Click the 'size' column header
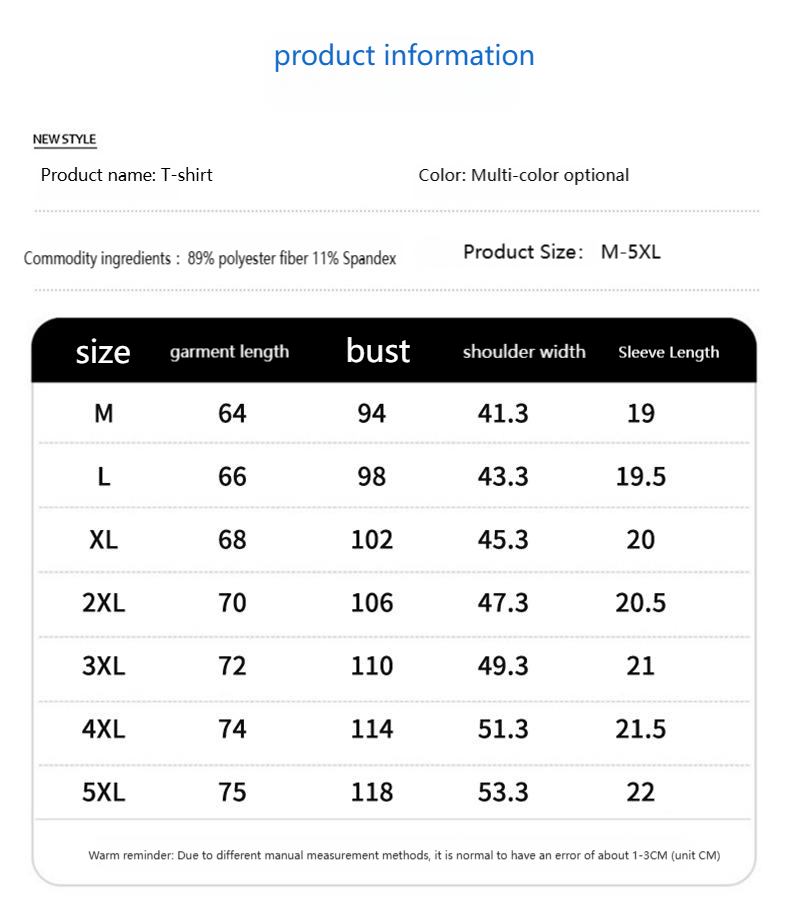 coord(103,352)
